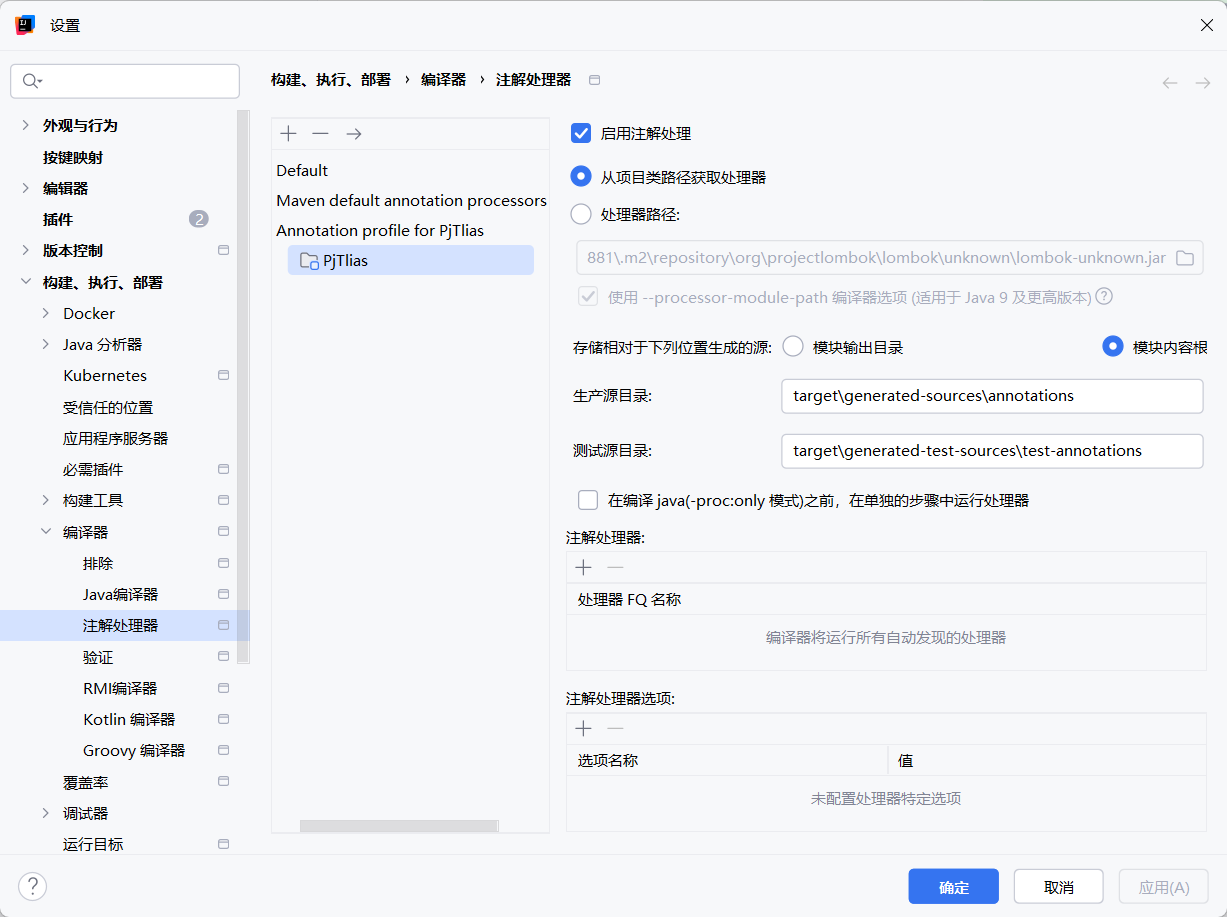This screenshot has height=917, width=1227.
Task: Expand the 构建工具 tree node
Action: coord(46,500)
